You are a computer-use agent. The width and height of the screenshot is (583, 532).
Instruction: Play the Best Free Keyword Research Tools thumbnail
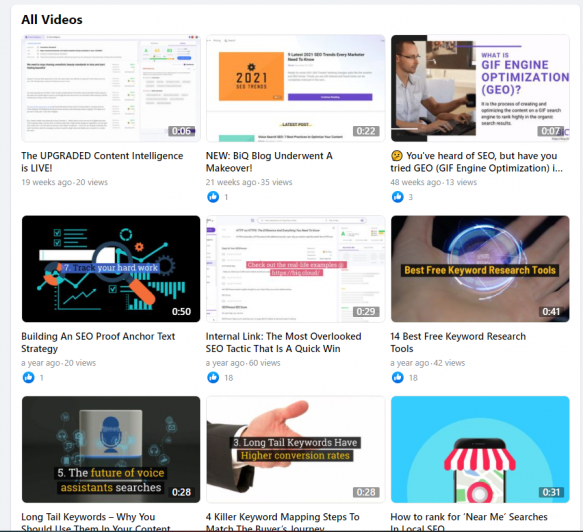pos(480,269)
